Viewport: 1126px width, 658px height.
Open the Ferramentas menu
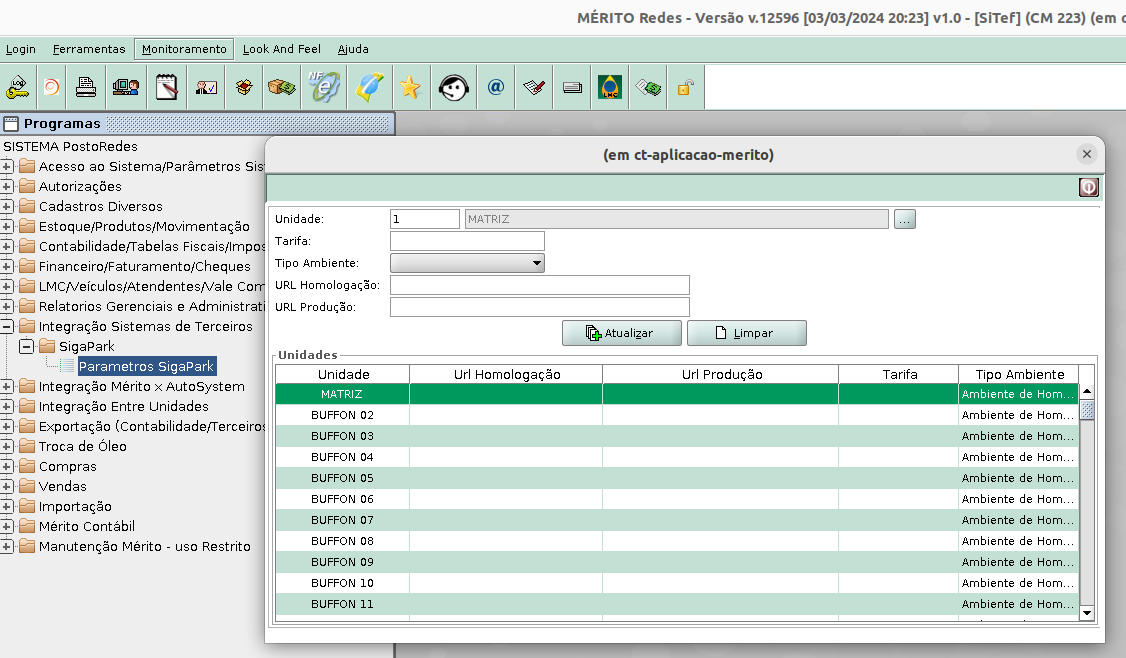coord(89,49)
